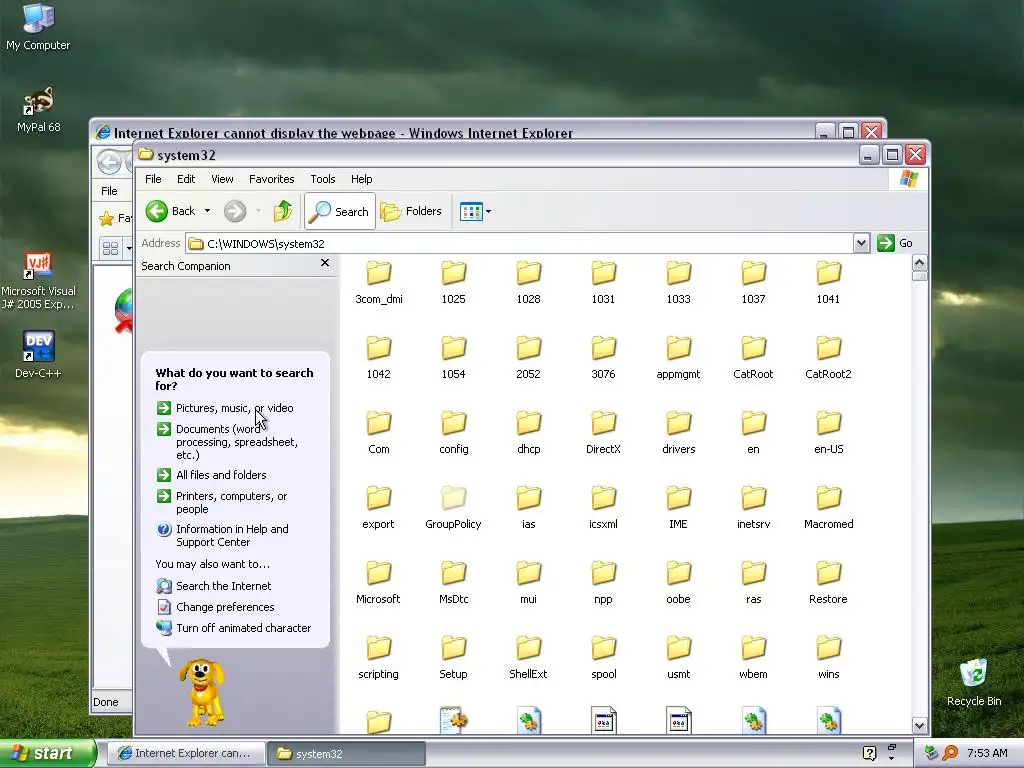The width and height of the screenshot is (1024, 768).
Task: Open the View menu
Action: point(222,179)
